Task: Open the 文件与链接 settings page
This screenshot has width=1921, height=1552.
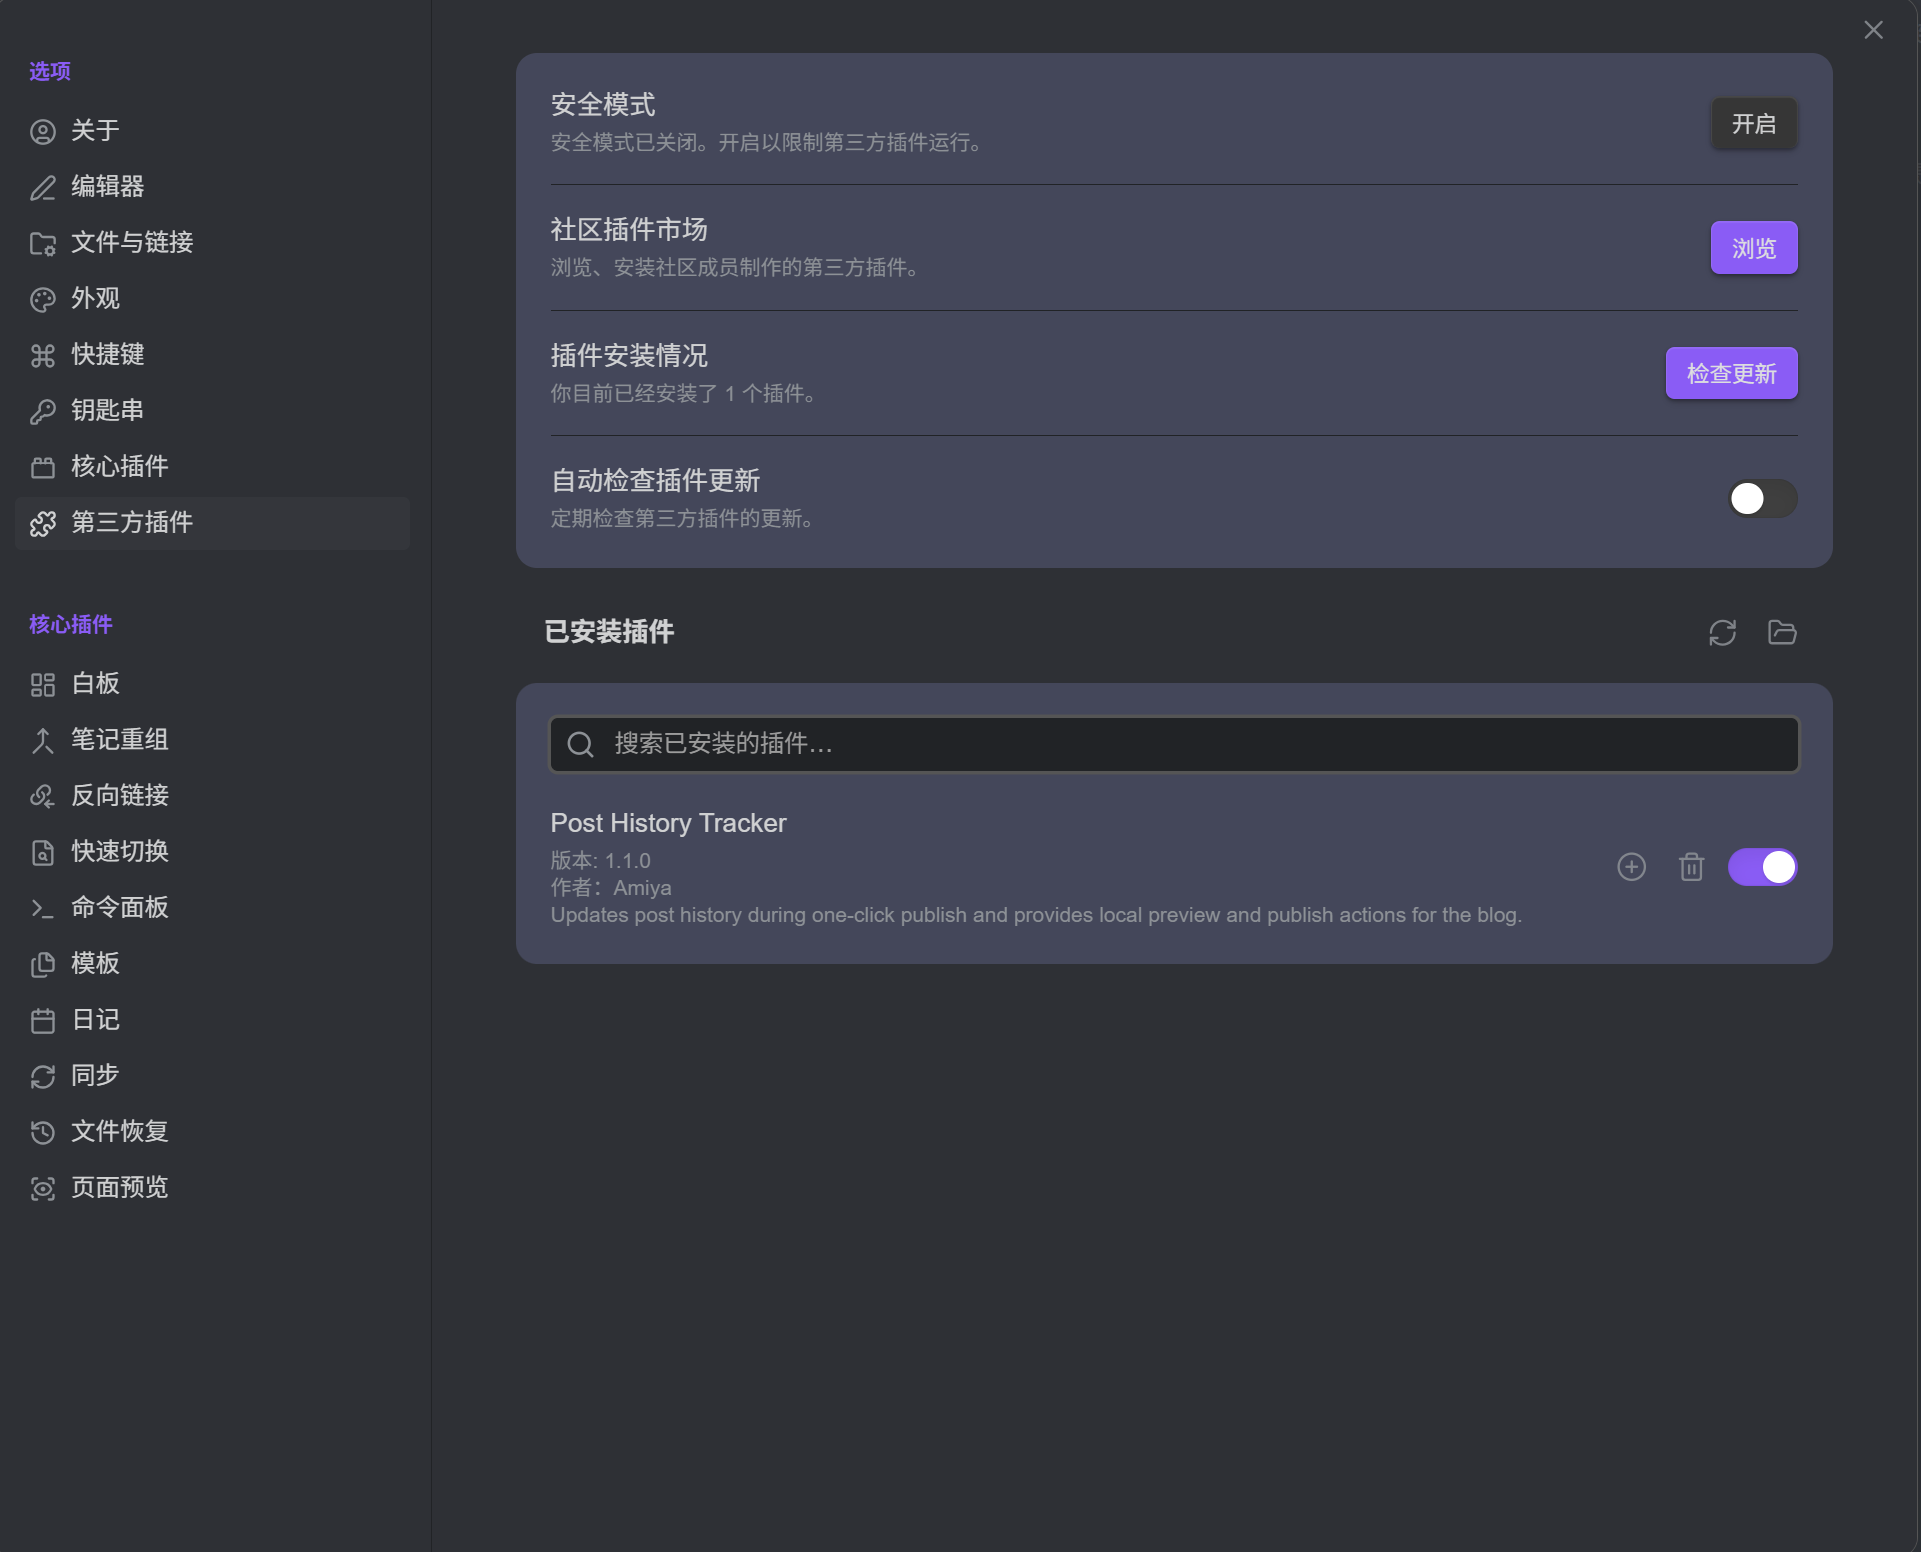Action: (212, 243)
